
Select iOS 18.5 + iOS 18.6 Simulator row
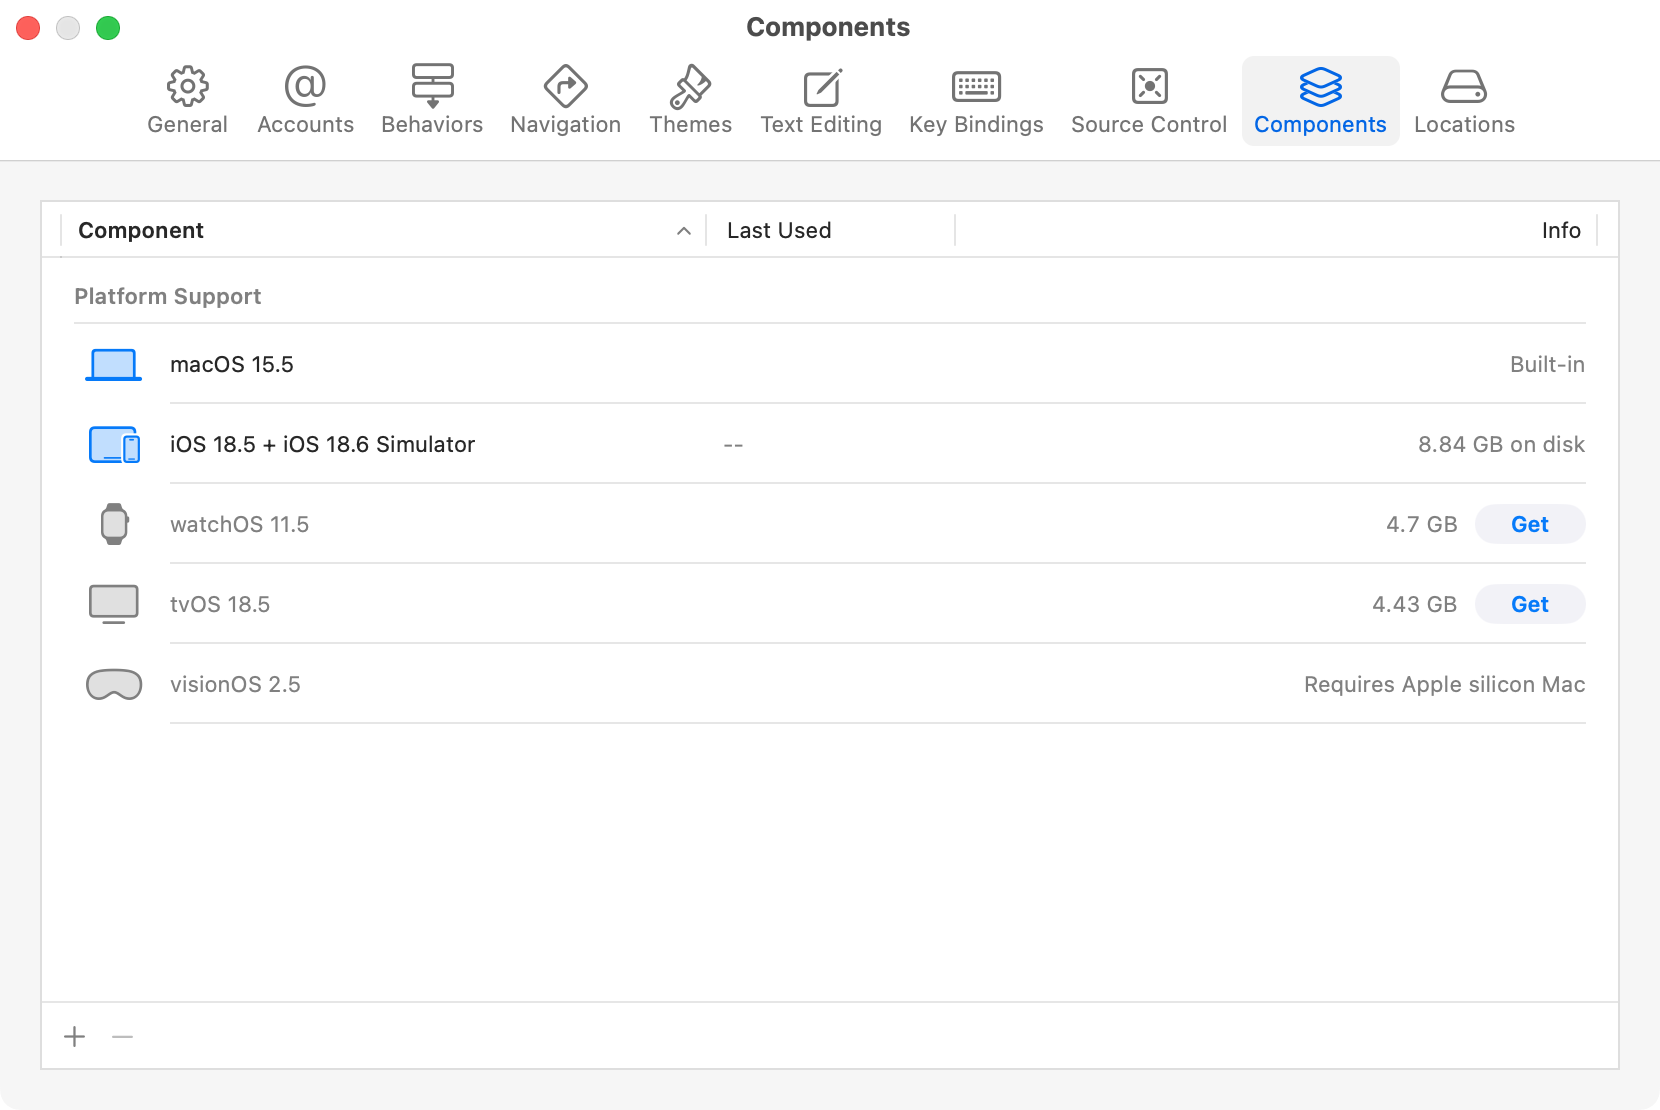pyautogui.click(x=830, y=444)
